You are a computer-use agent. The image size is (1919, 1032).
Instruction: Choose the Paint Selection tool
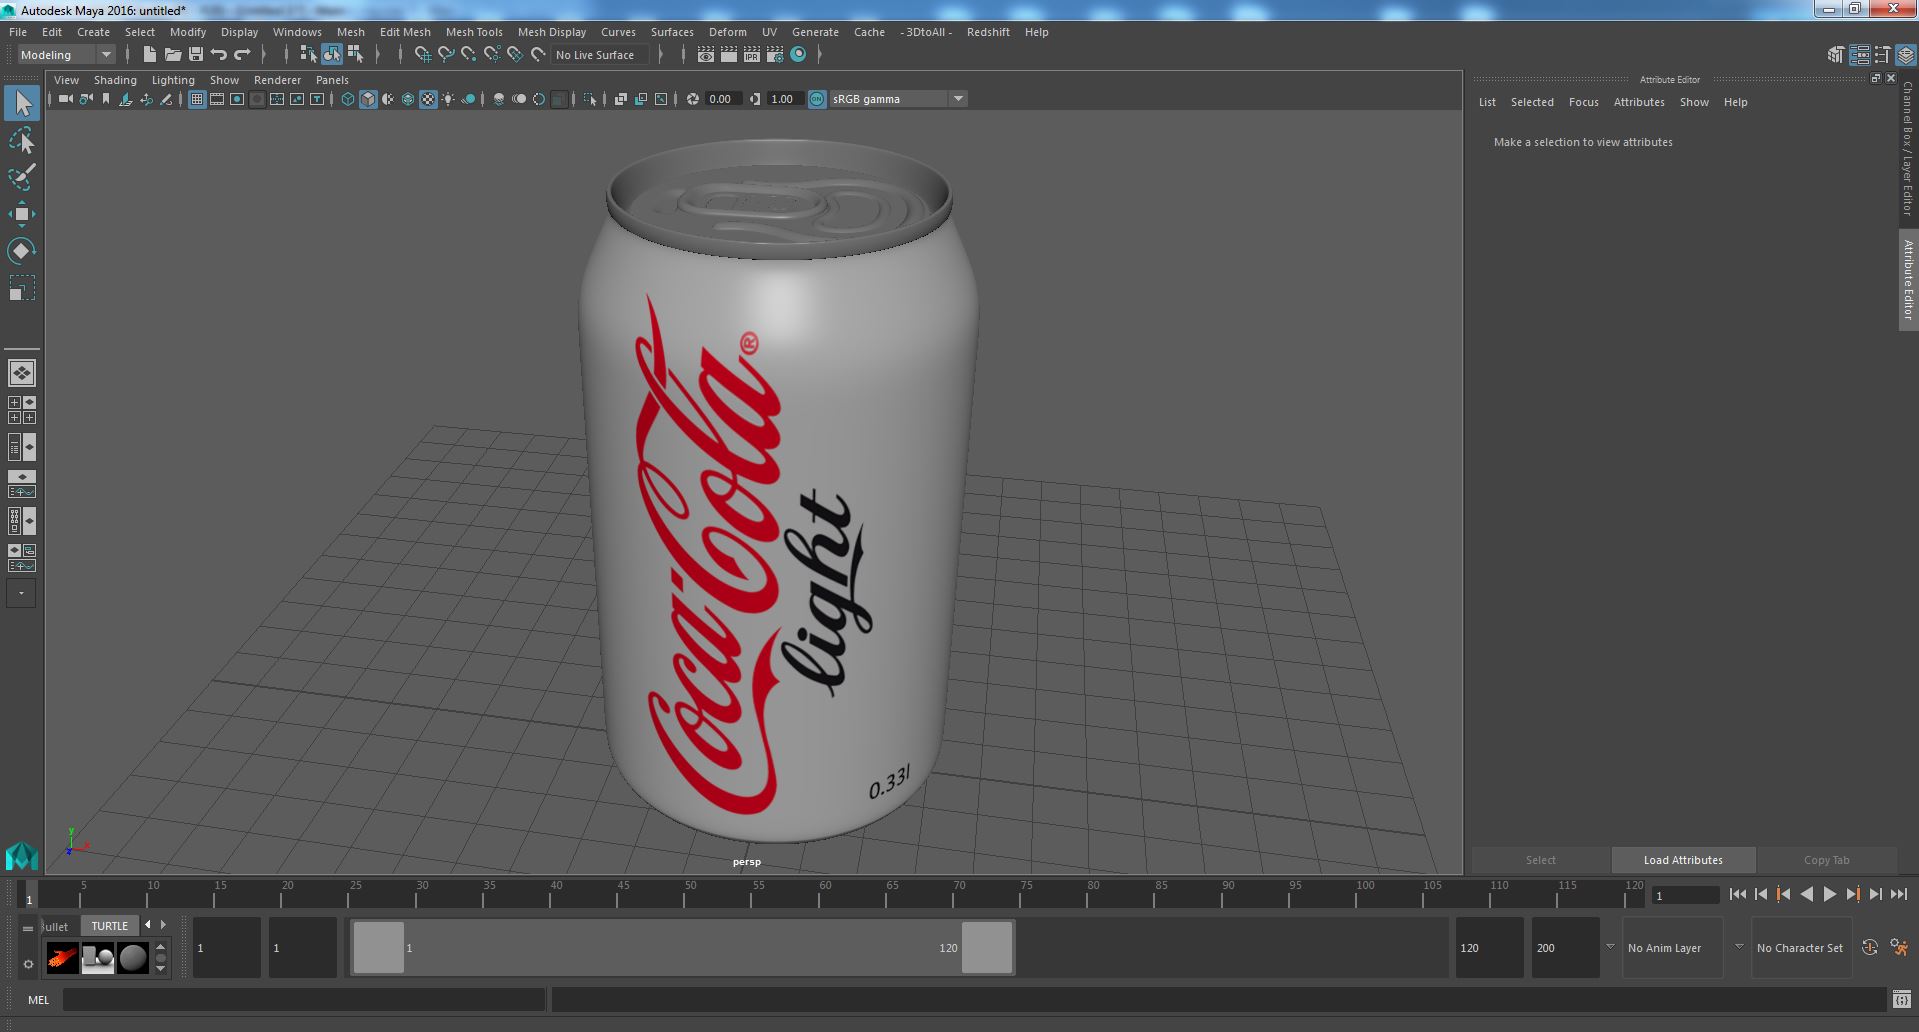(x=22, y=177)
